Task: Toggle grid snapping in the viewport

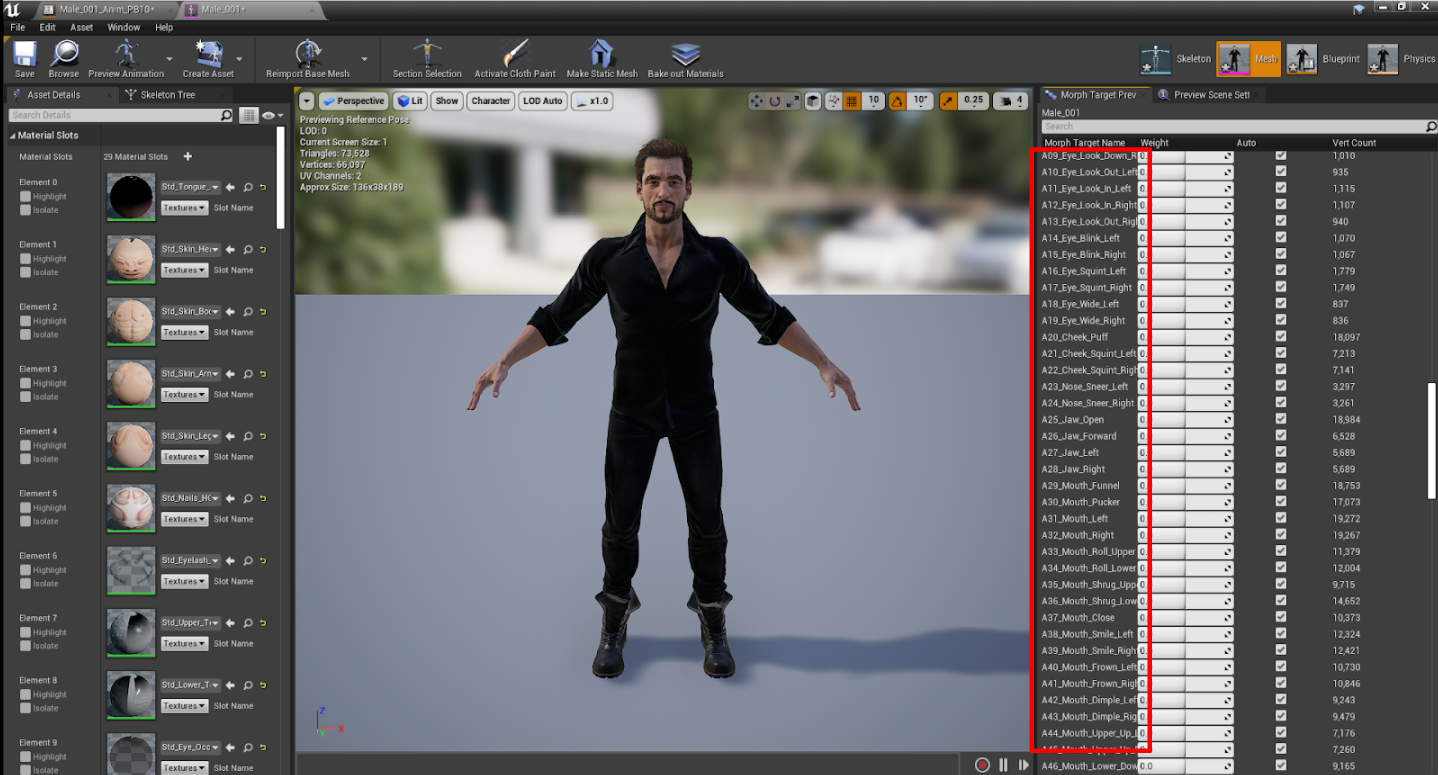Action: (852, 101)
